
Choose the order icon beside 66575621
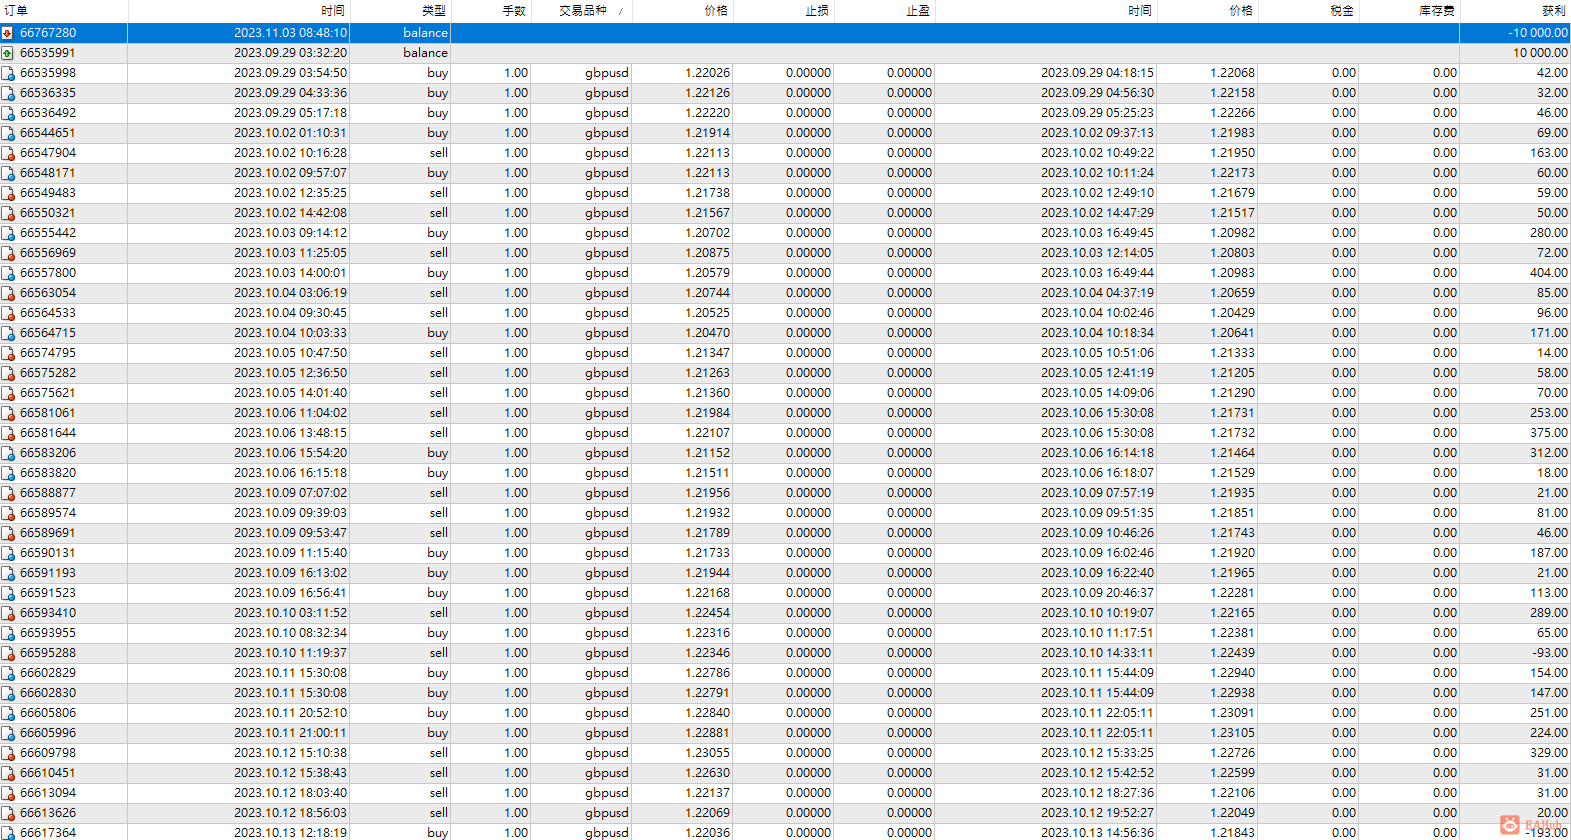(7, 393)
